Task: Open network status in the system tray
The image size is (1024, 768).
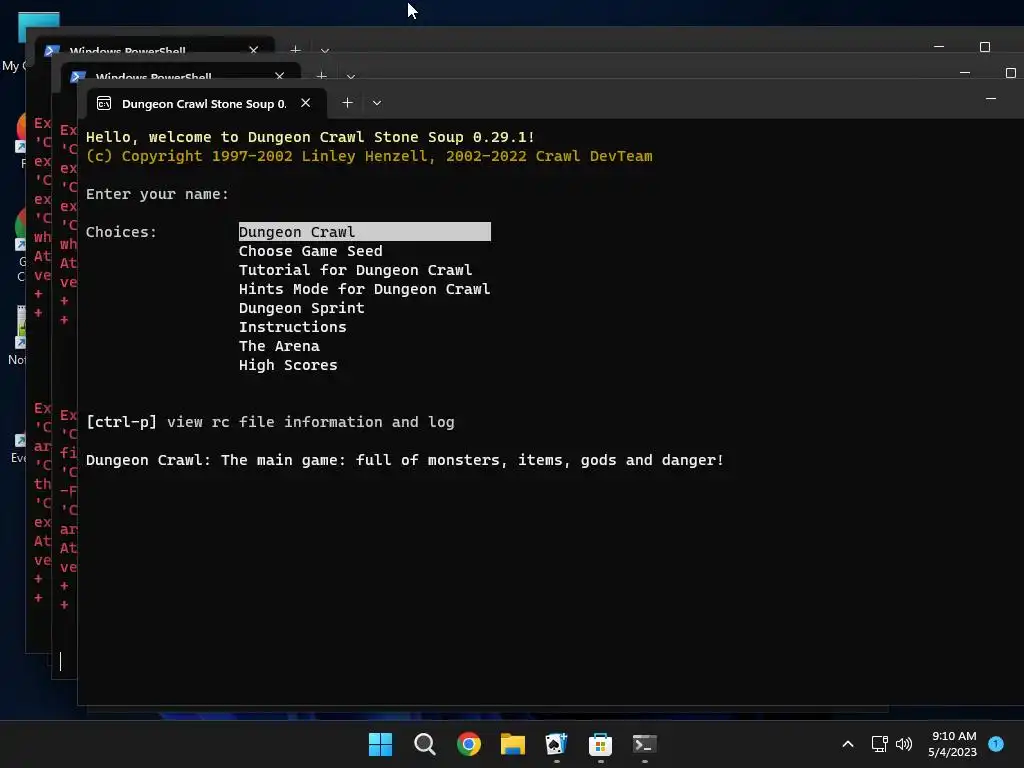Action: [x=879, y=744]
